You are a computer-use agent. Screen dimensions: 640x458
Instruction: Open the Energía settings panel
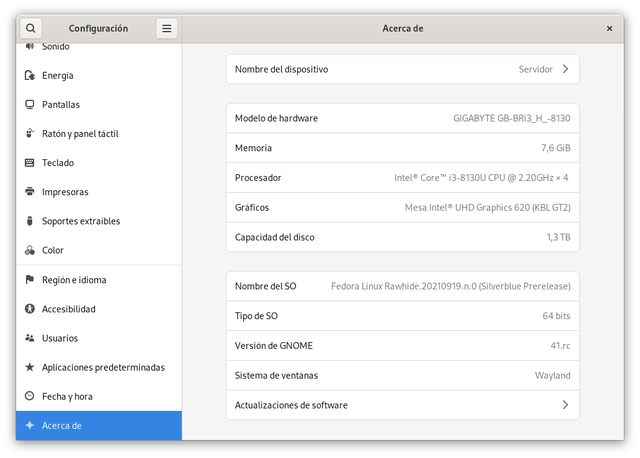(99, 75)
